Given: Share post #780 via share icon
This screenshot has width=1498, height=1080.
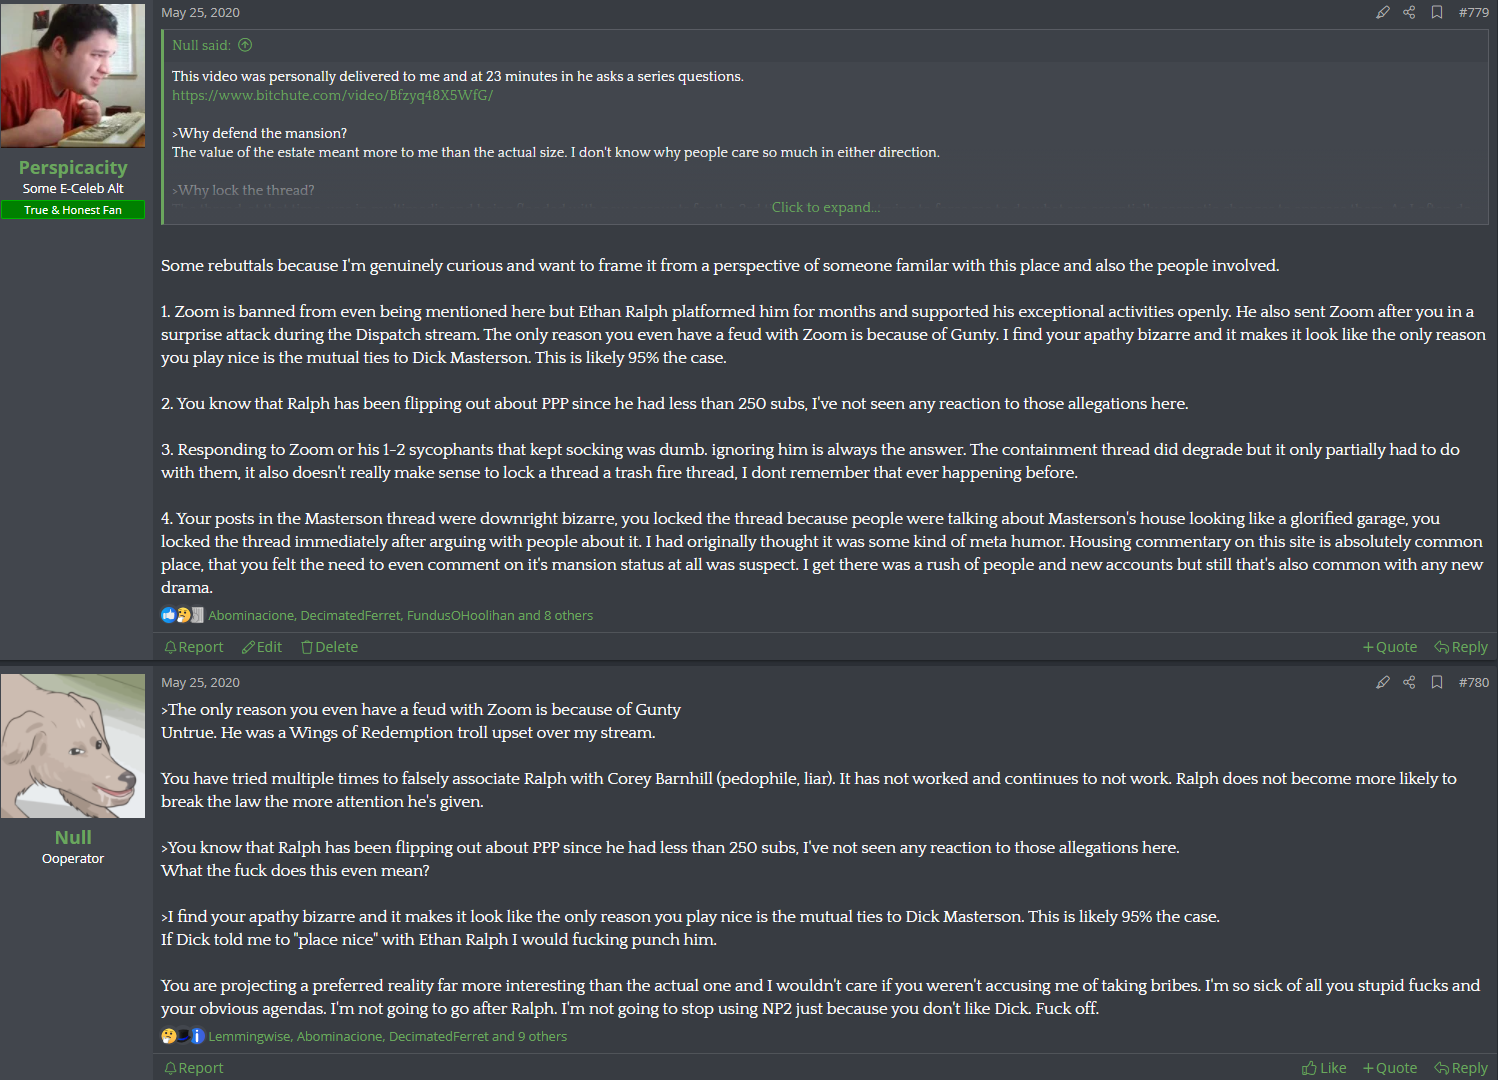Looking at the screenshot, I should 1409,682.
